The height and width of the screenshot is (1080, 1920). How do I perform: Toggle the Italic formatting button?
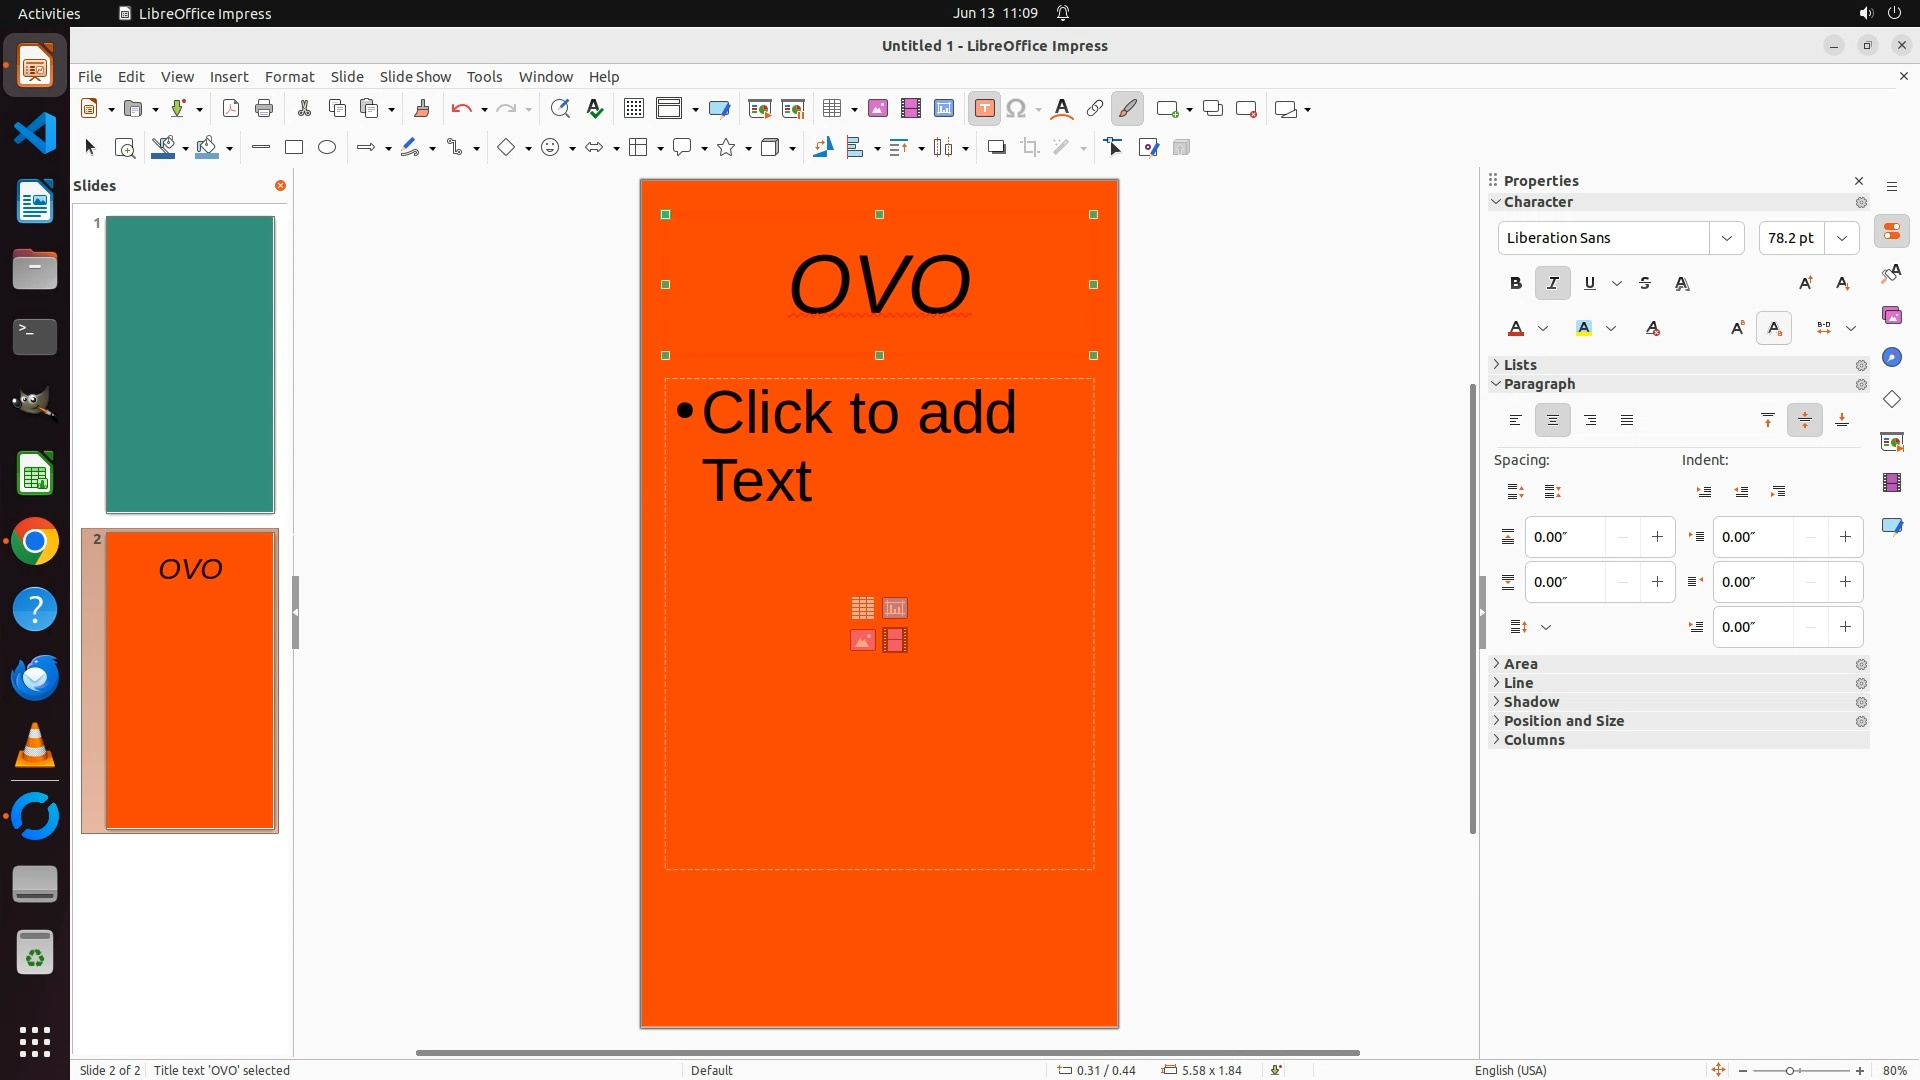1552,284
